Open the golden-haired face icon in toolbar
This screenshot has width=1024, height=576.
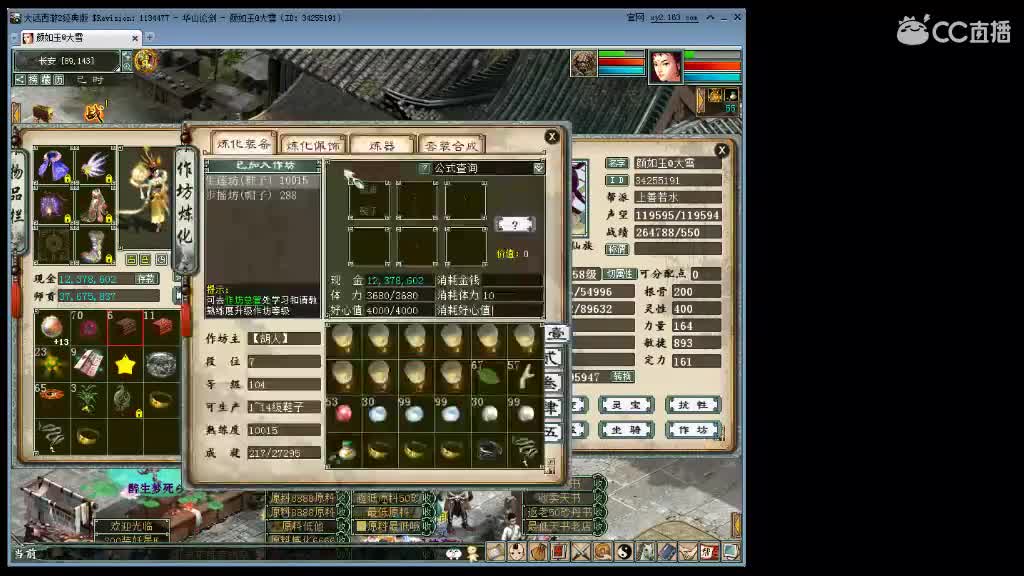(602, 552)
